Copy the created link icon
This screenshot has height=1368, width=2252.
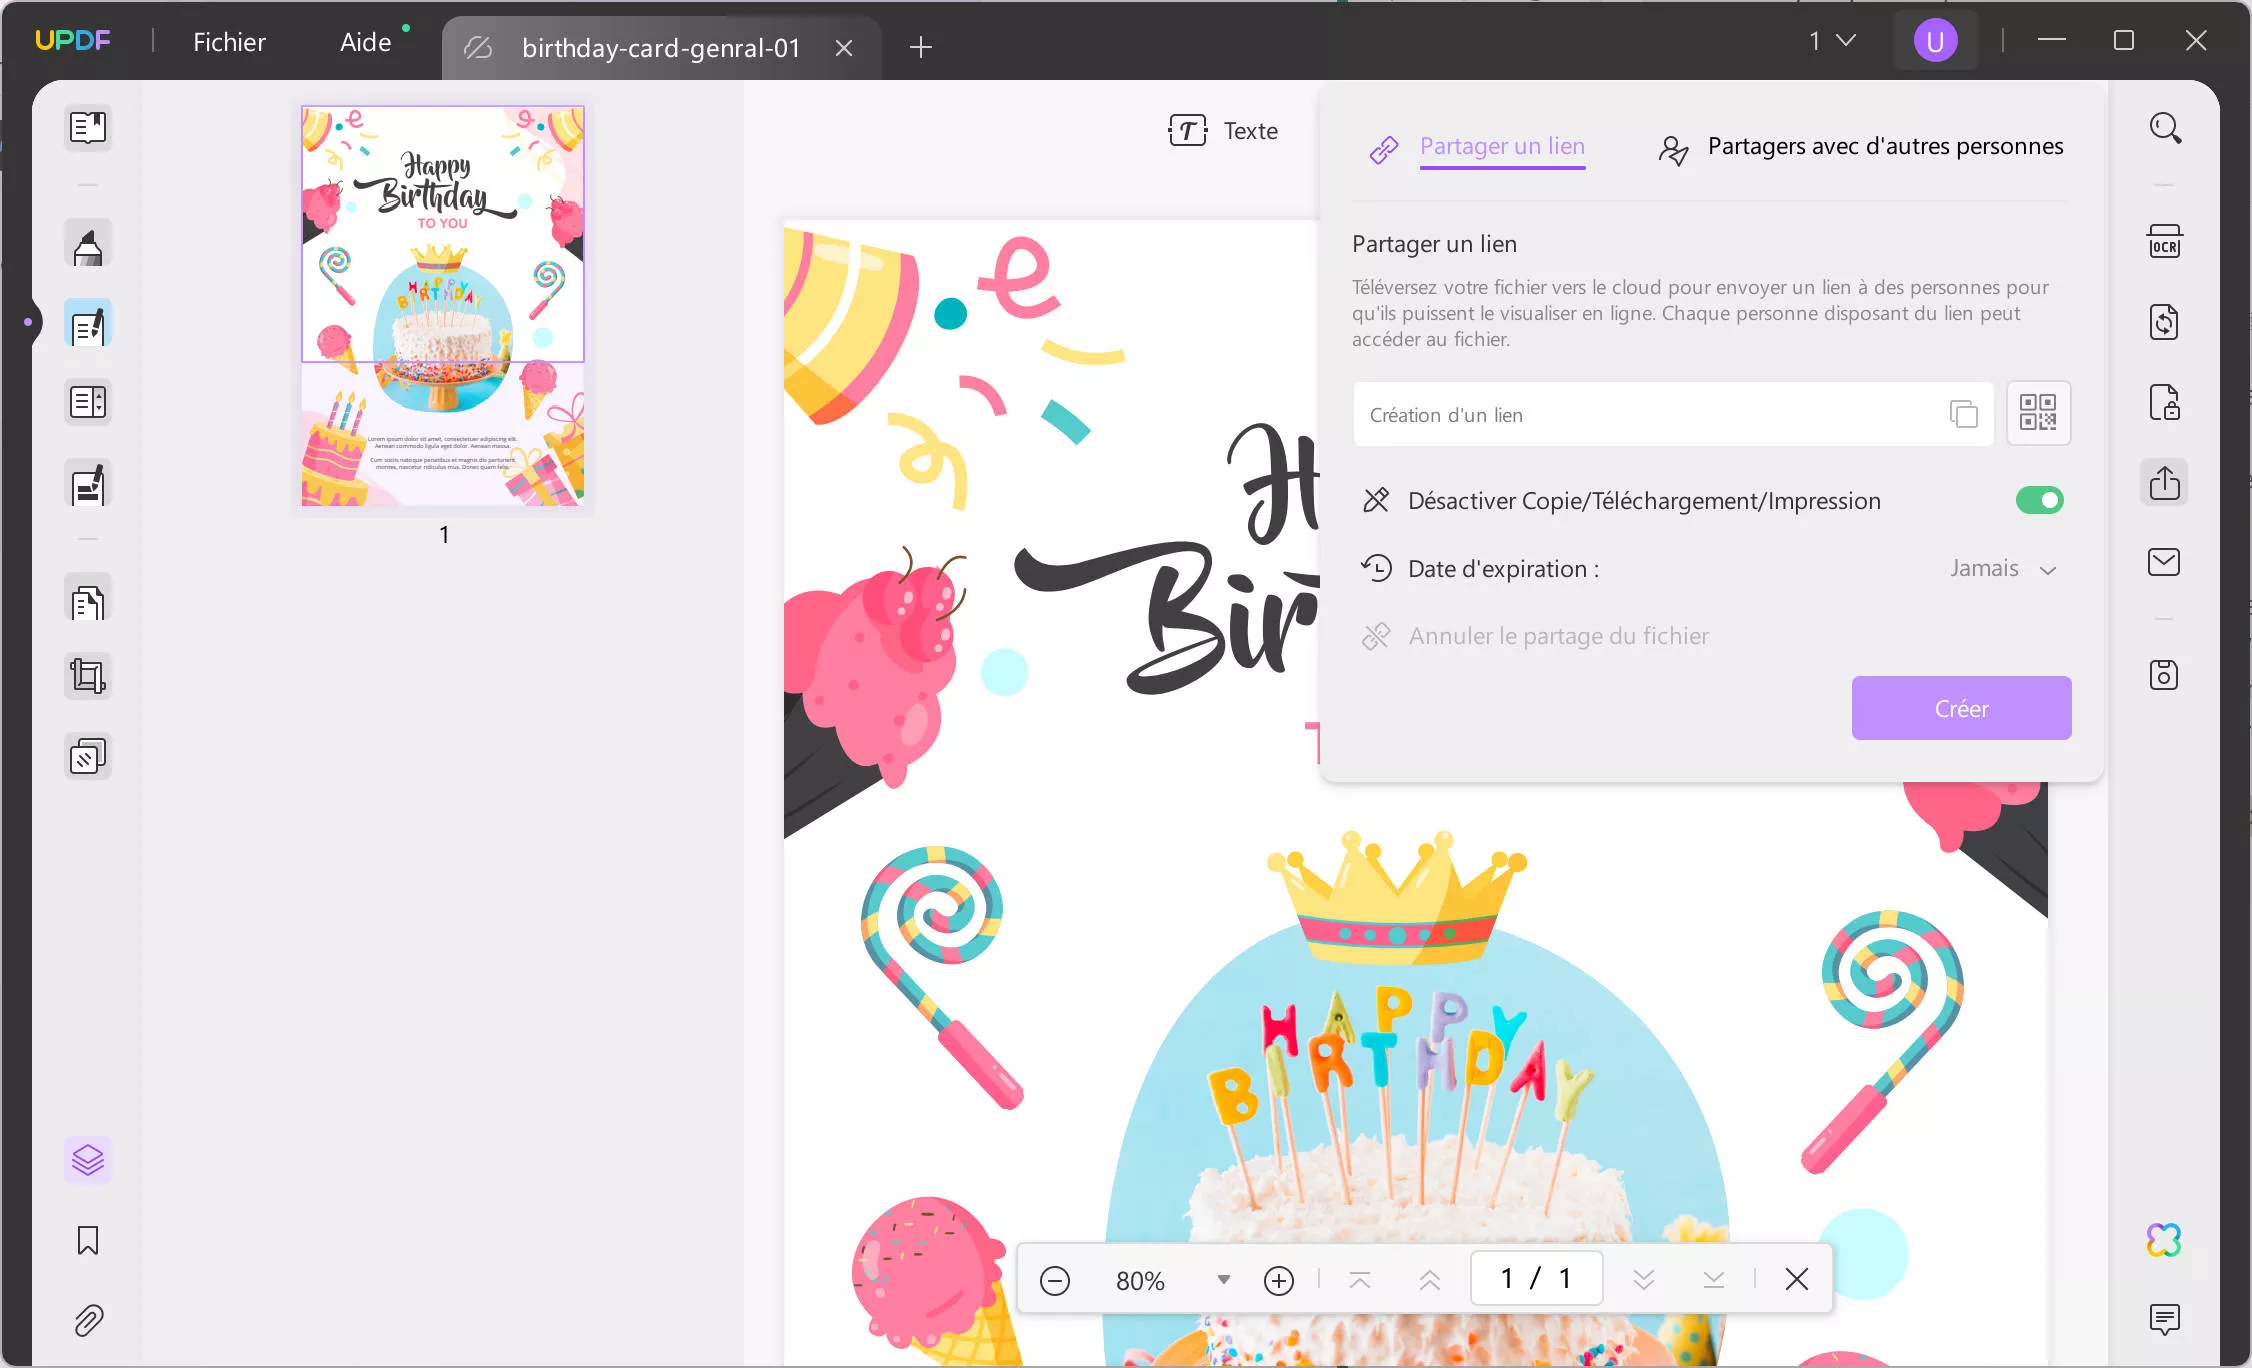(1963, 414)
